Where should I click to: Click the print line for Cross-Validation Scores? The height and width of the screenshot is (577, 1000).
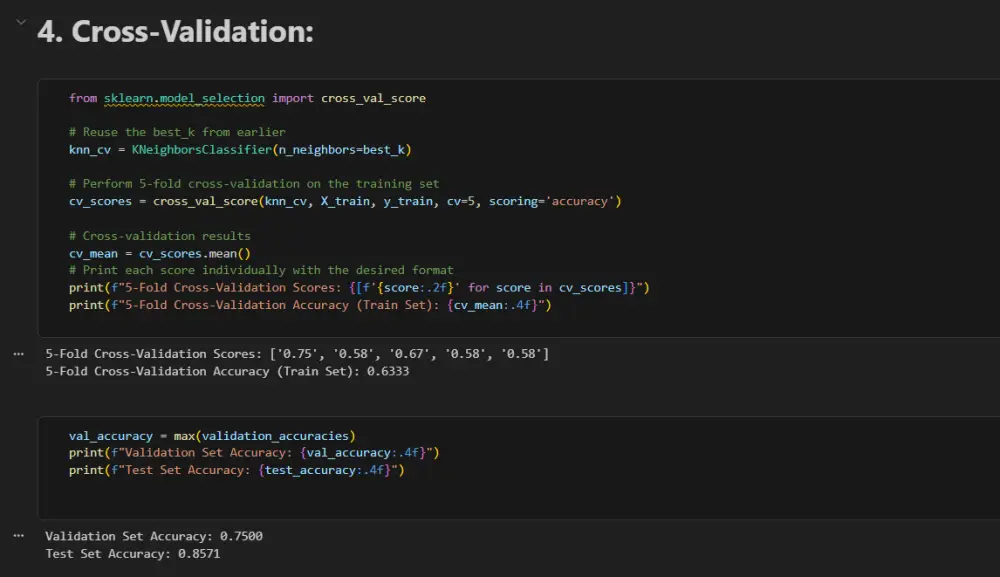[x=359, y=288]
